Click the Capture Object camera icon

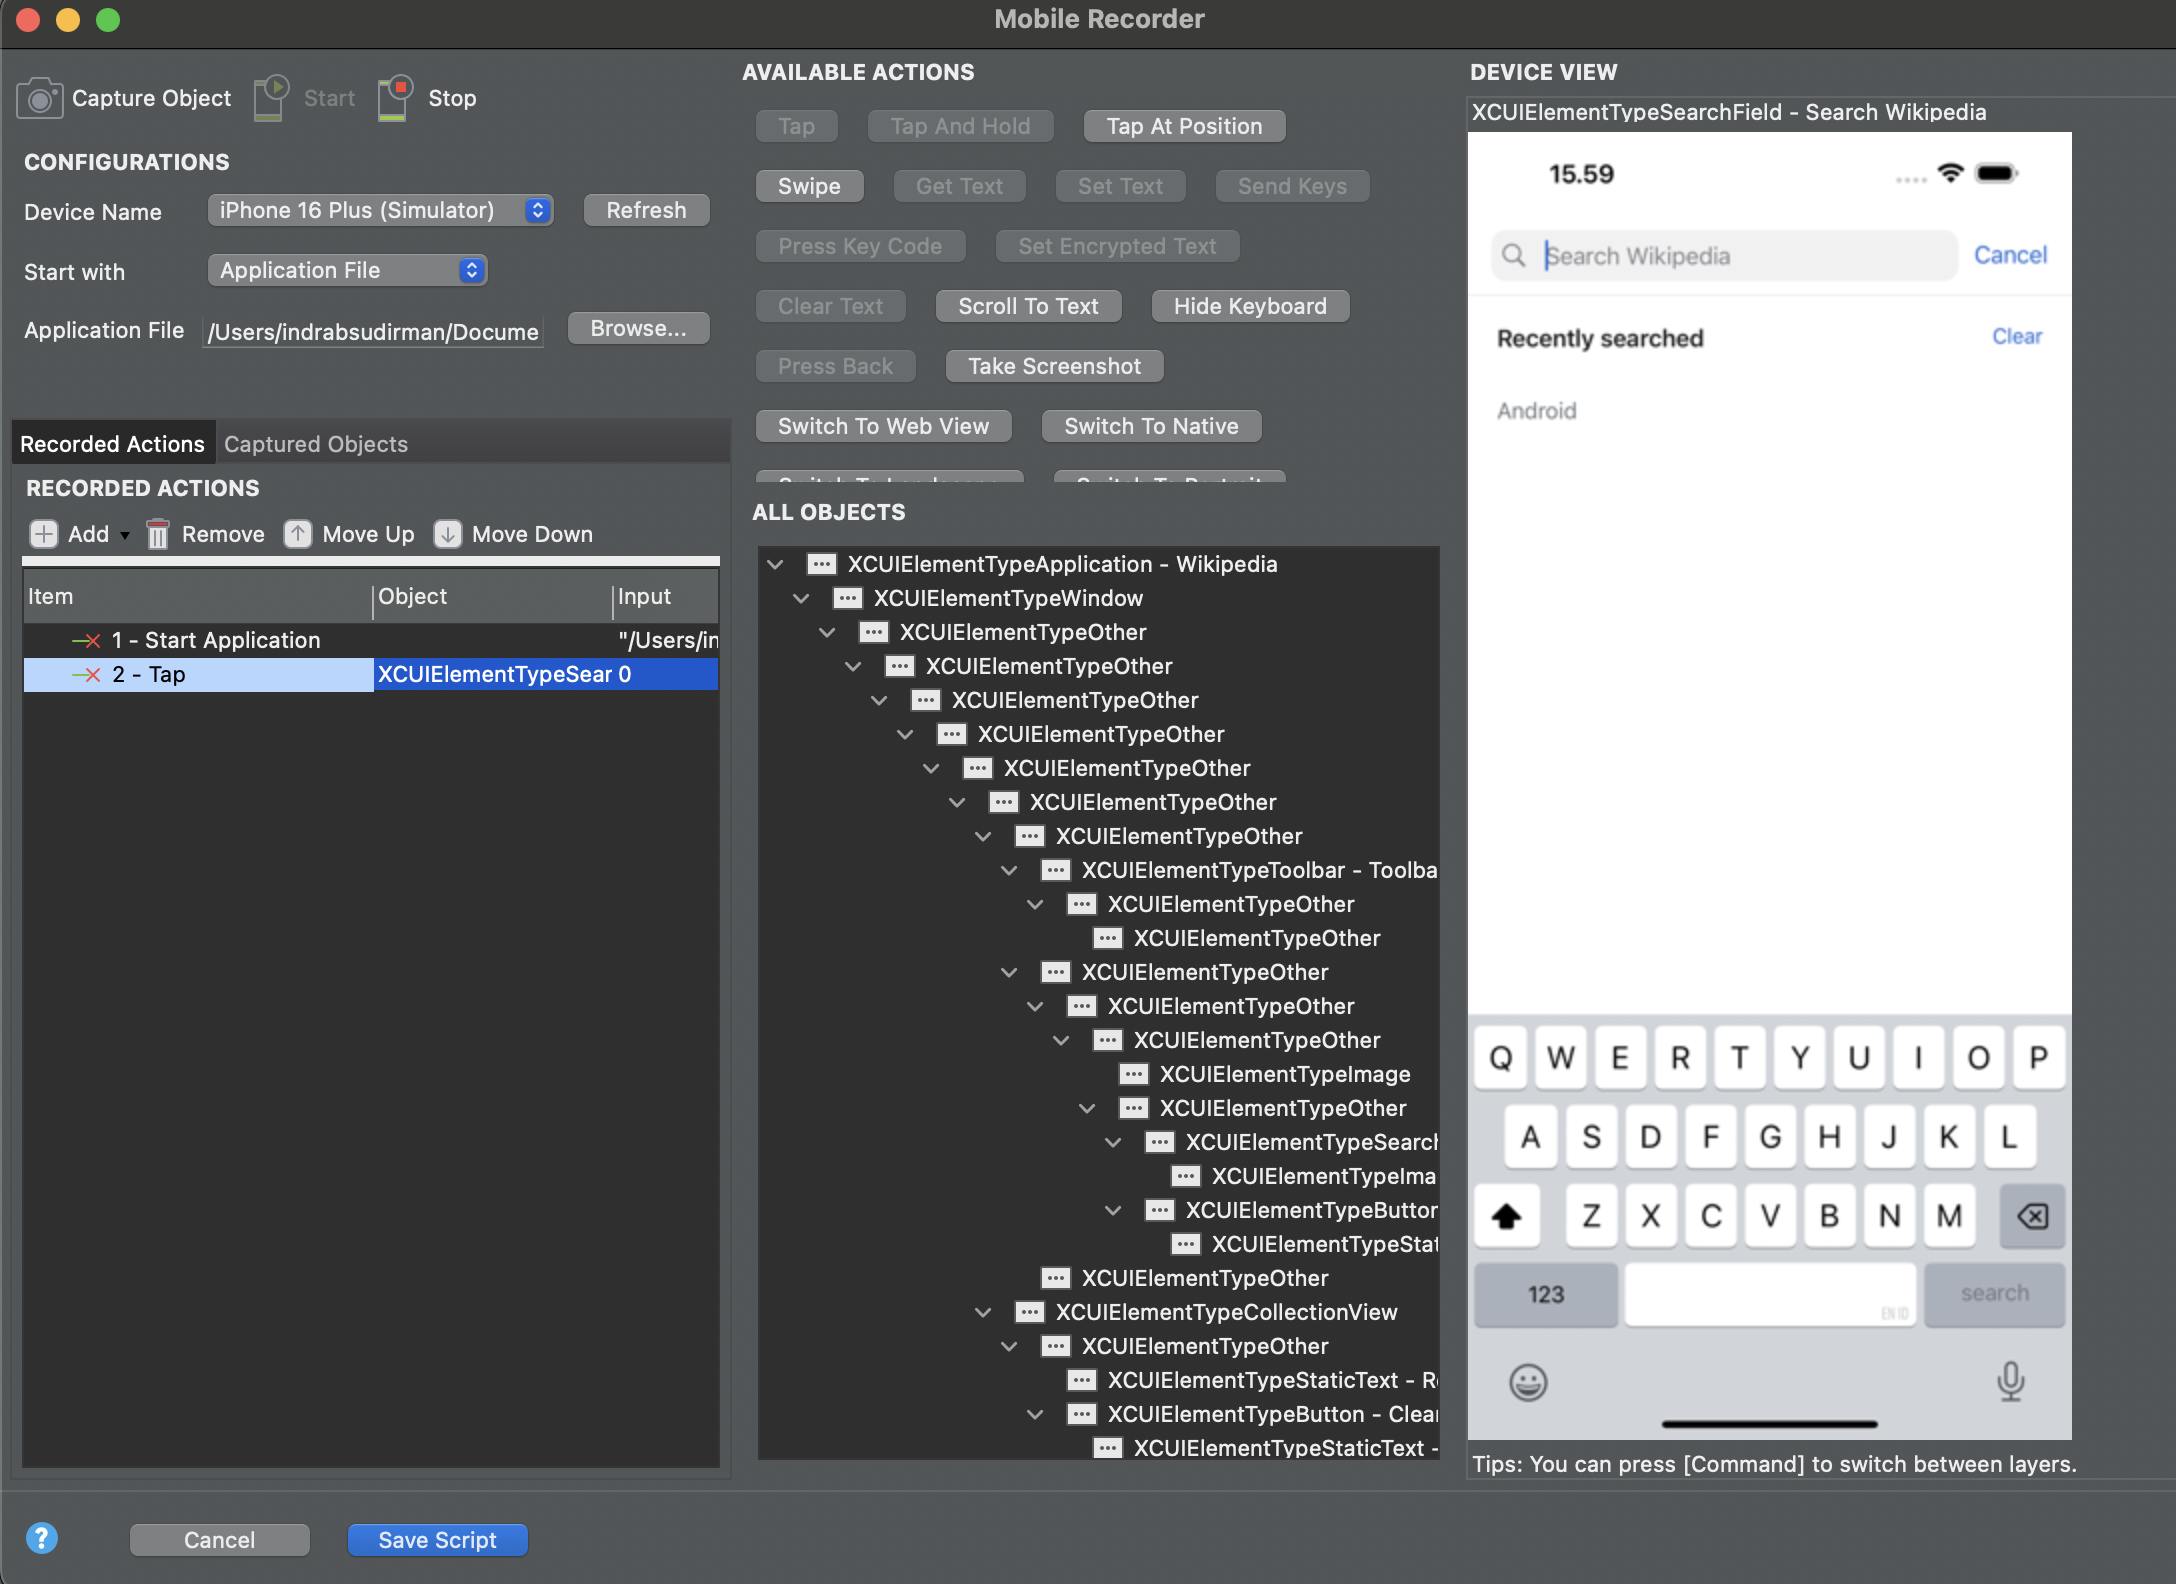pos(39,97)
